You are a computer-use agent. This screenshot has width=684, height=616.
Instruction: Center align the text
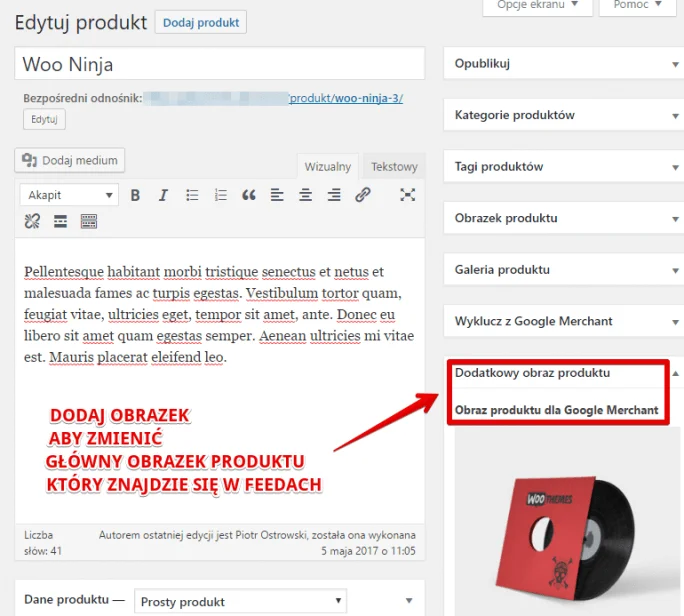[x=305, y=195]
